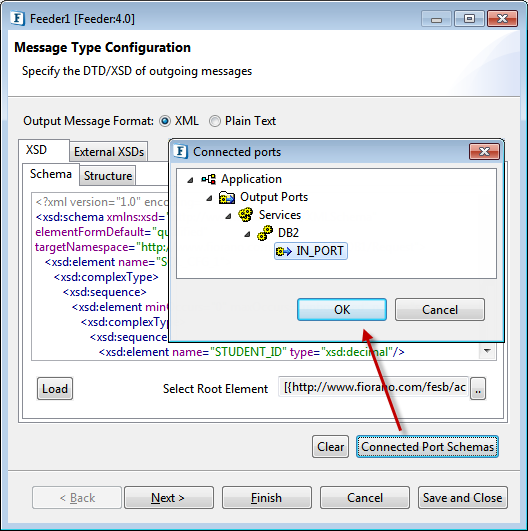Click the Connected ports dialog title icon
The height and width of the screenshot is (531, 528).
181,151
